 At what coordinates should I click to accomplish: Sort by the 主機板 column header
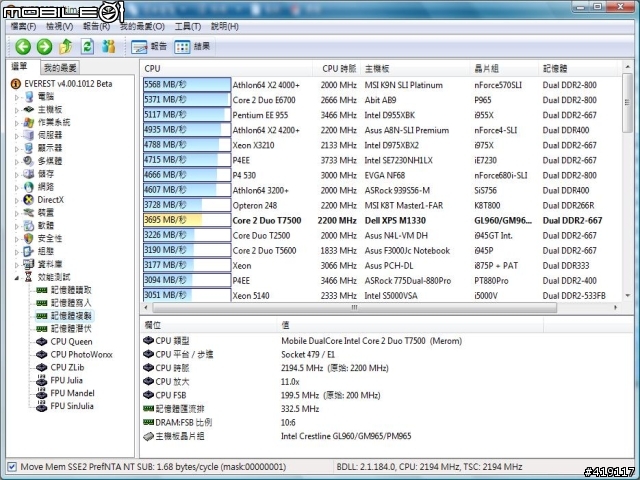pos(415,69)
